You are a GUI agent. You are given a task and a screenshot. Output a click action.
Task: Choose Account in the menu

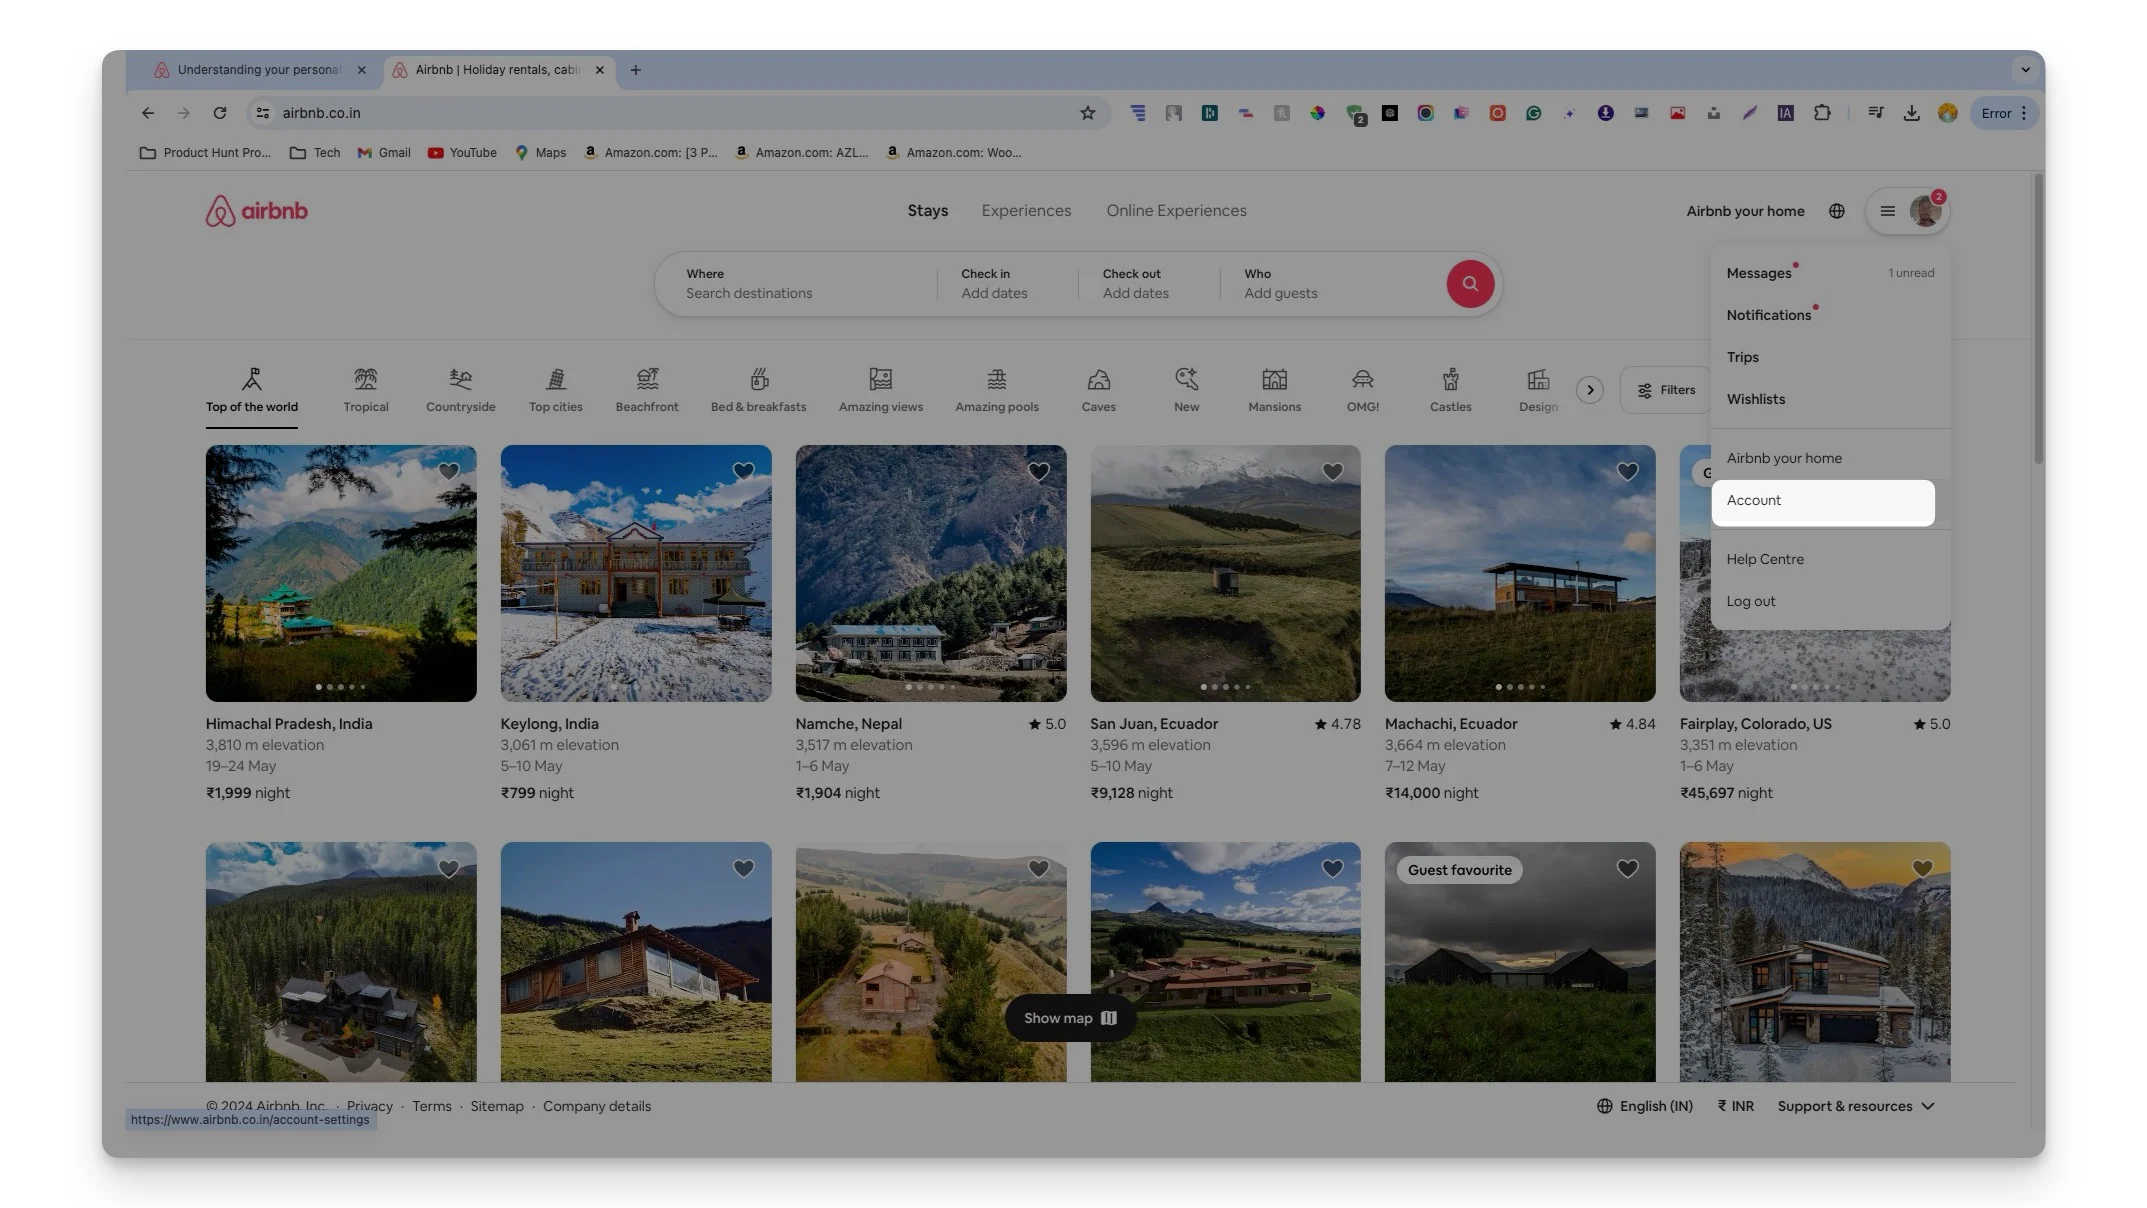click(x=1823, y=501)
